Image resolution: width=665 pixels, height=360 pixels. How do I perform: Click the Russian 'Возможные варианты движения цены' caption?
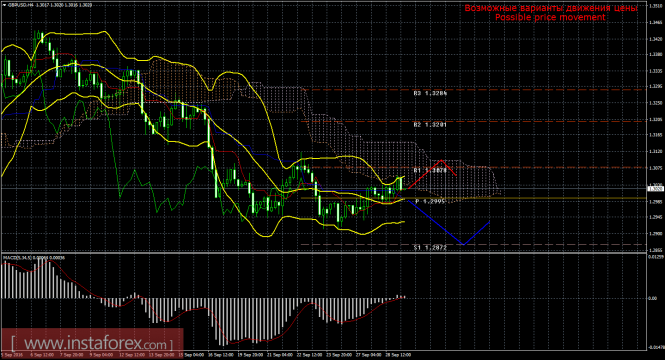(x=550, y=8)
